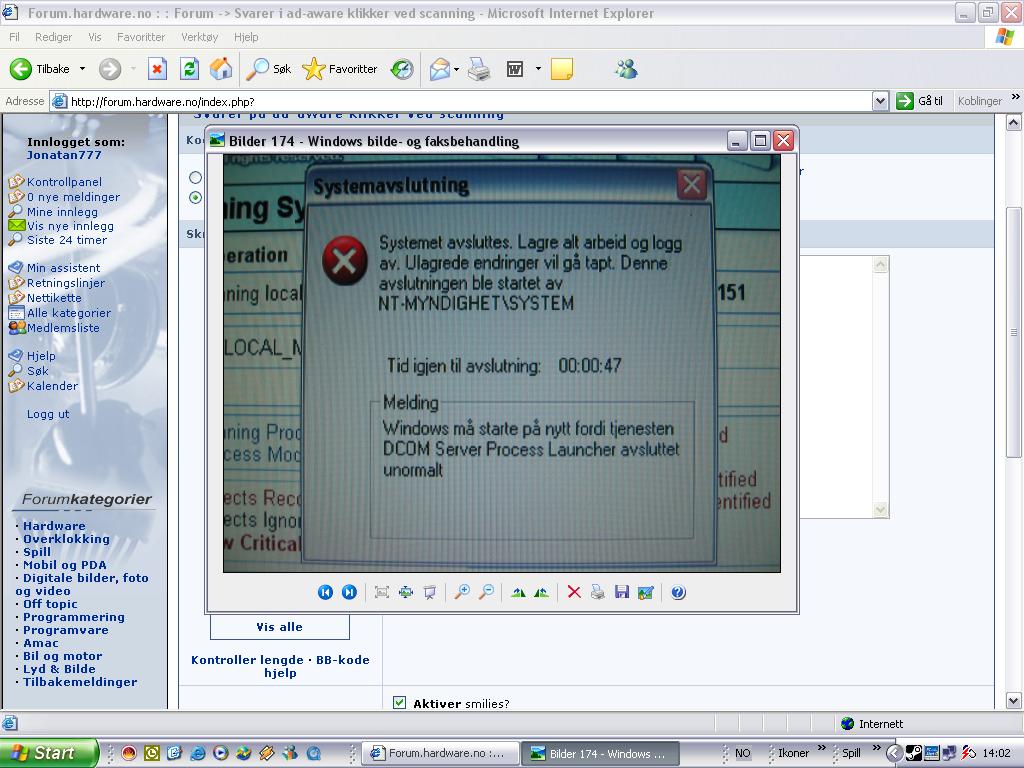Expand Spill toolbar chevron on taskbar
The height and width of the screenshot is (768, 1024).
point(876,748)
